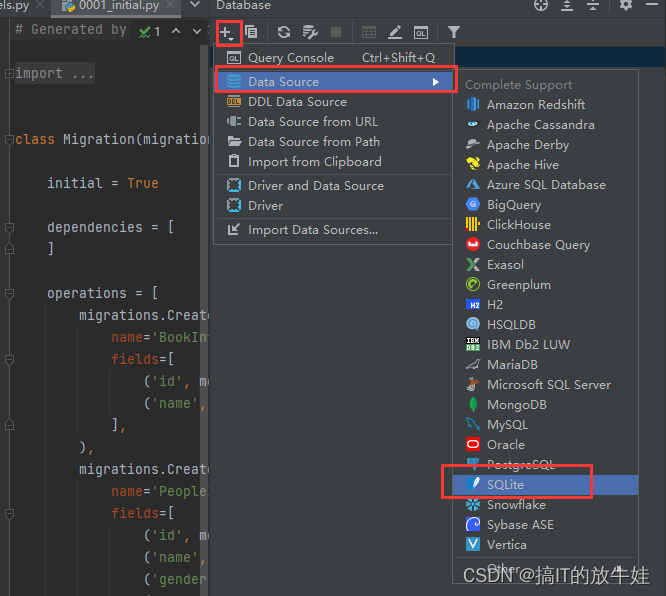
Task: Choose Amazon Redshift data source
Action: [546, 105]
